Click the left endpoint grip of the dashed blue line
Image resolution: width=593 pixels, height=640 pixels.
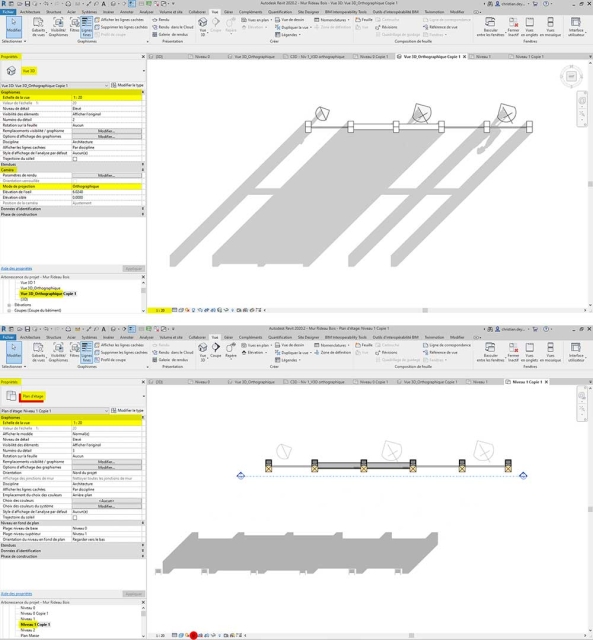tap(240, 476)
